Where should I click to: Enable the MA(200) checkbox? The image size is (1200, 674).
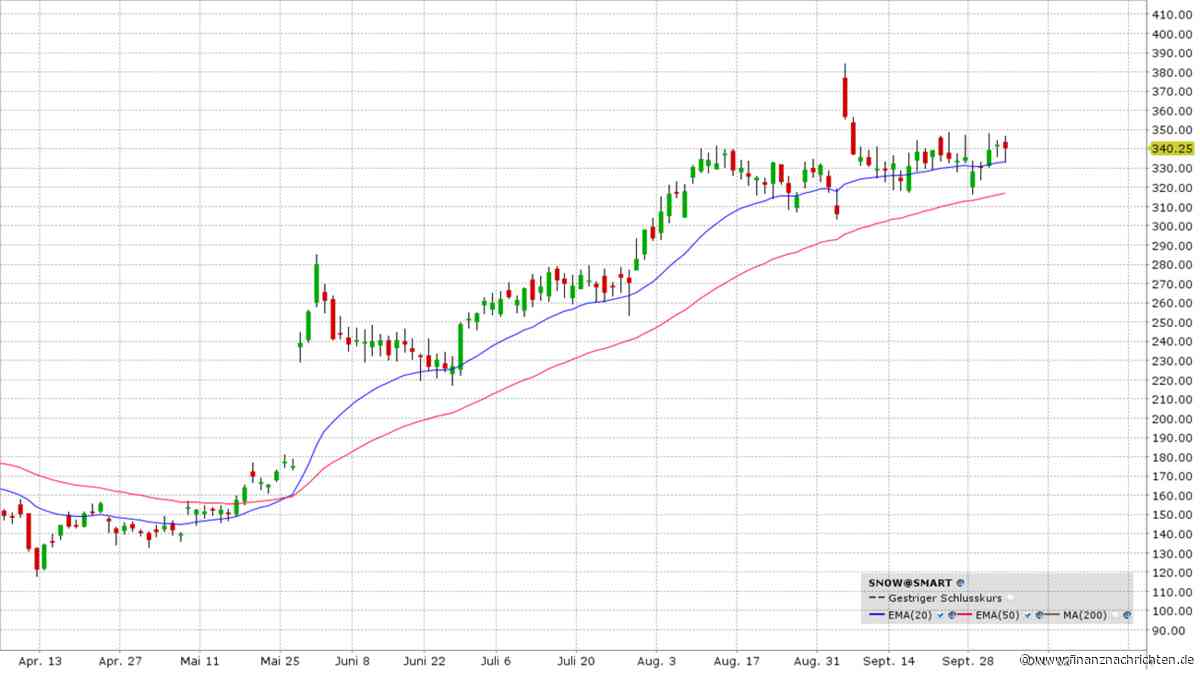[1115, 615]
